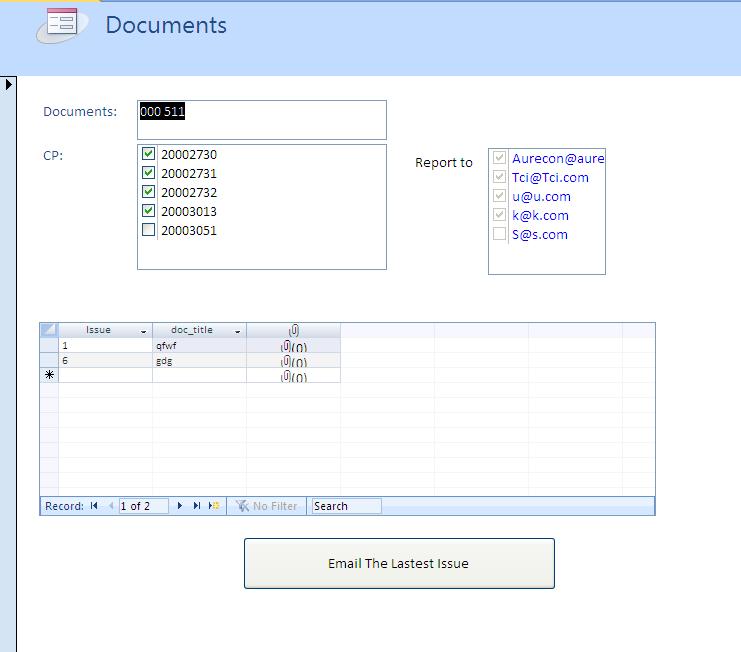Go to first record in navigation bar
The height and width of the screenshot is (652, 741).
tap(94, 506)
